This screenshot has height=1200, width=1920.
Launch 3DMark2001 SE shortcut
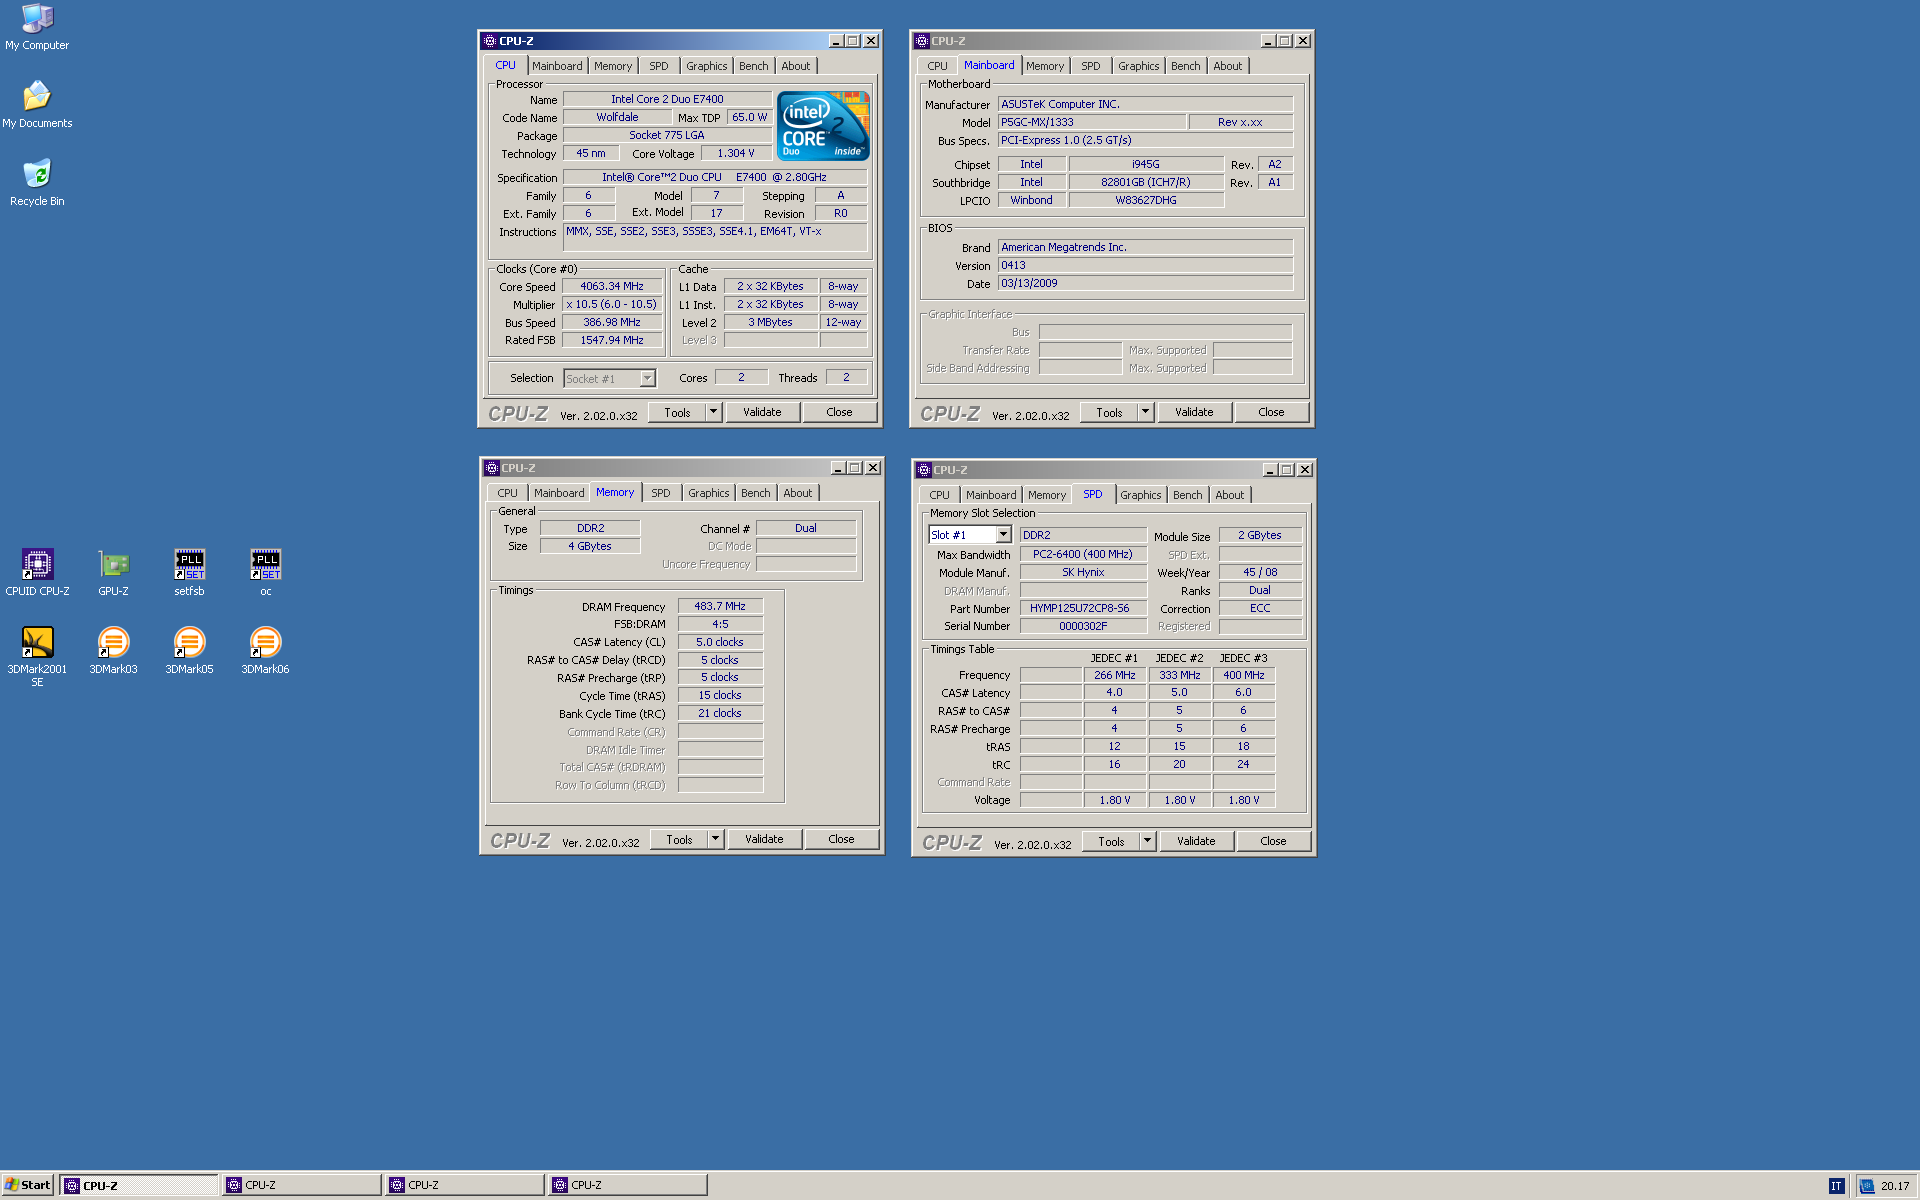[37, 656]
